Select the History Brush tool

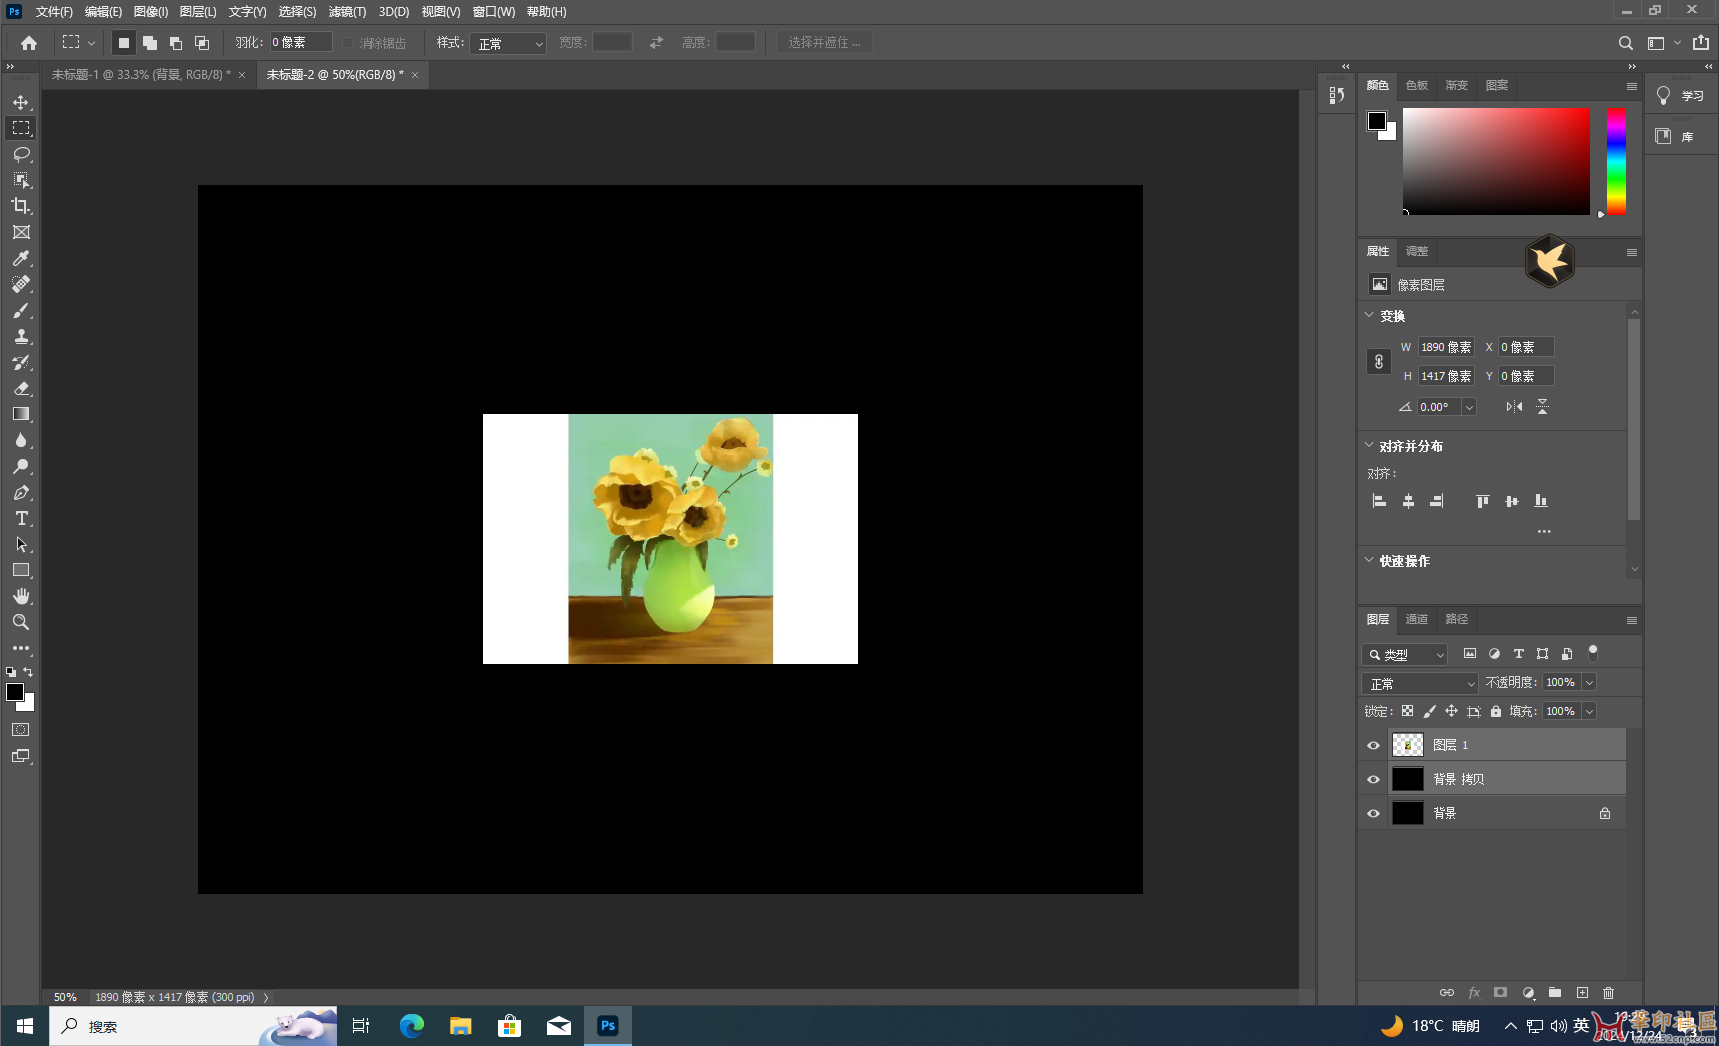pyautogui.click(x=21, y=362)
